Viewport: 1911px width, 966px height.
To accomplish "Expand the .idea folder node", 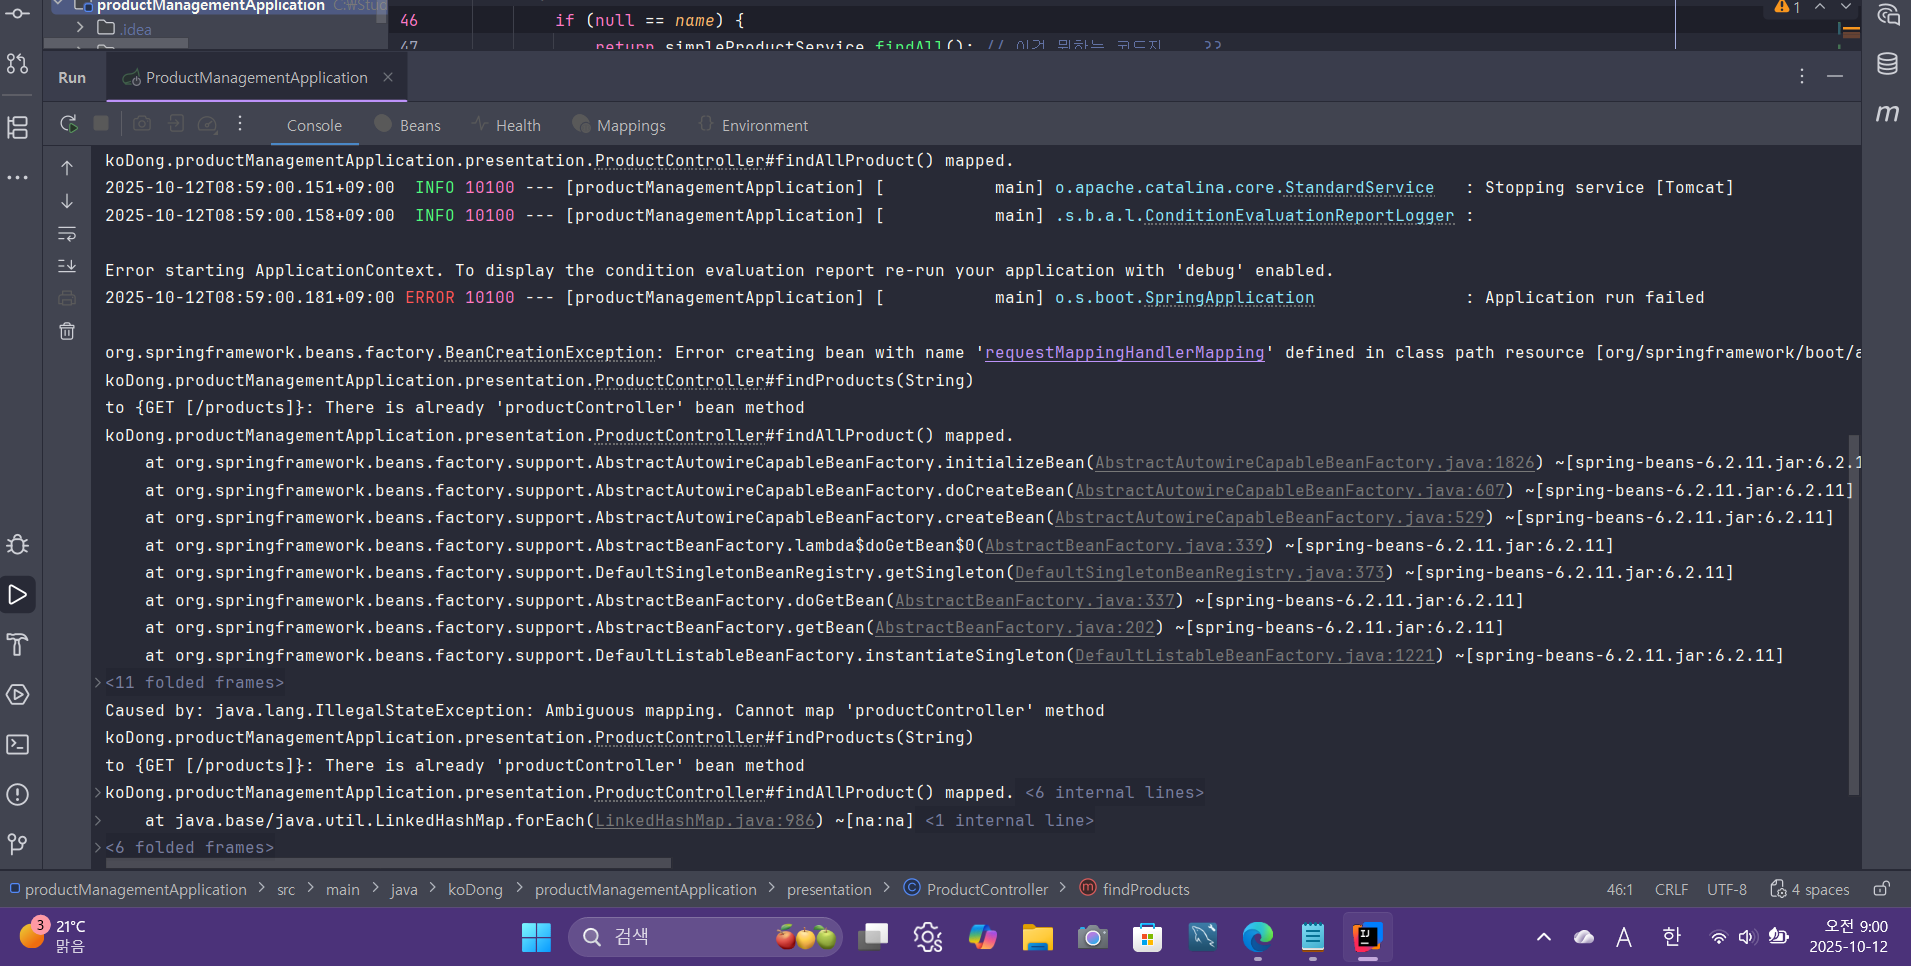I will (x=81, y=28).
